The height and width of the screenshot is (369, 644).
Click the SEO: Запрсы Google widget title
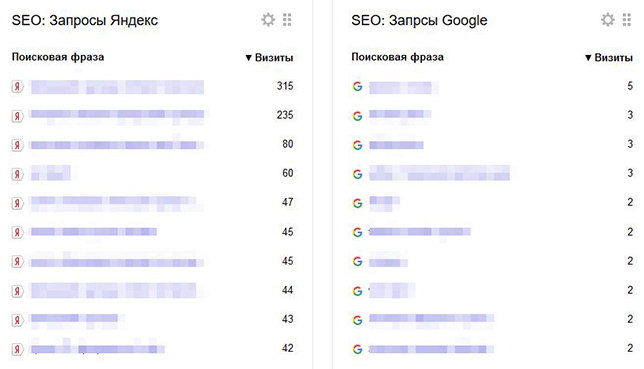pyautogui.click(x=419, y=20)
